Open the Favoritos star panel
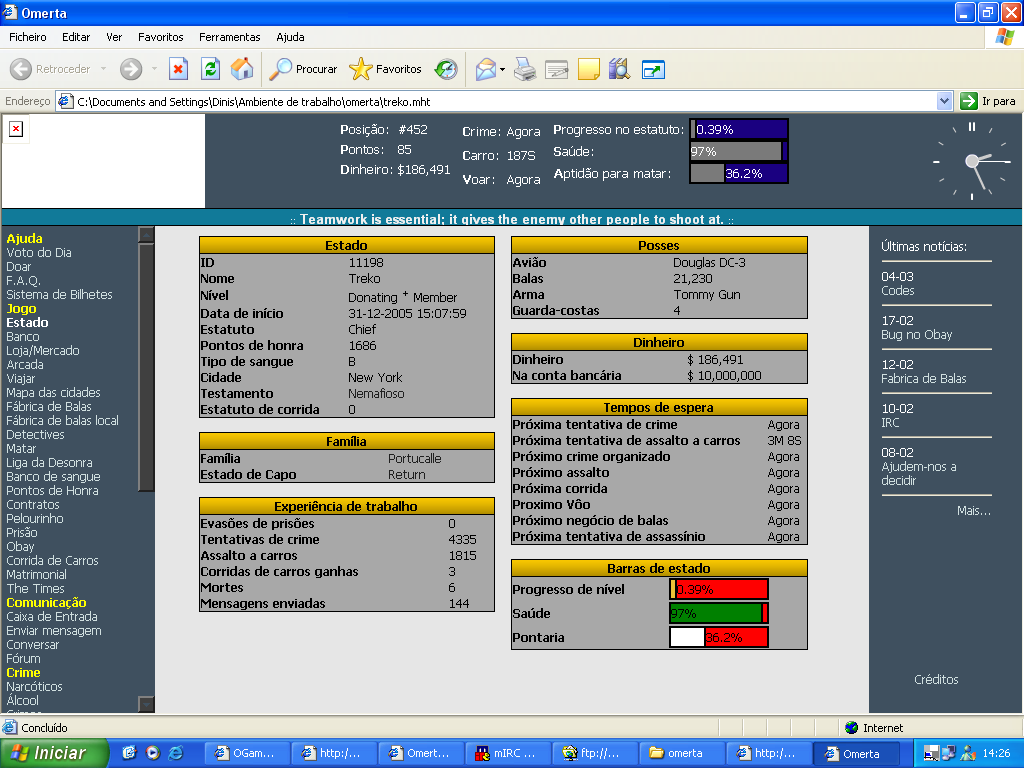Image resolution: width=1024 pixels, height=768 pixels. point(386,69)
